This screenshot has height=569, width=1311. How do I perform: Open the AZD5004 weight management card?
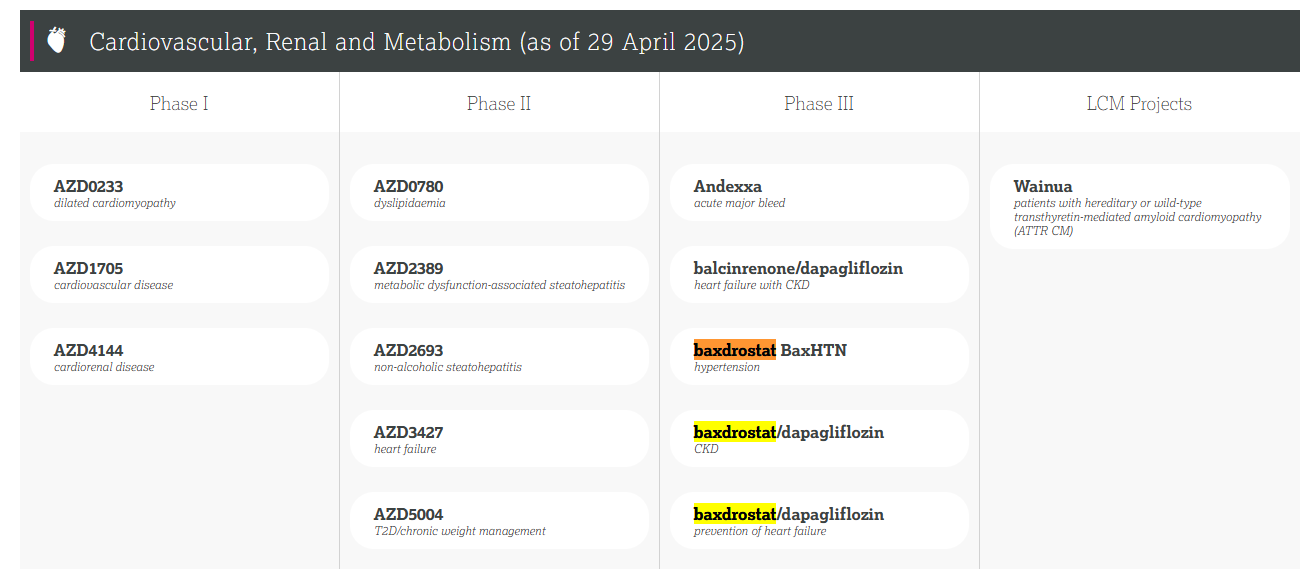[499, 521]
